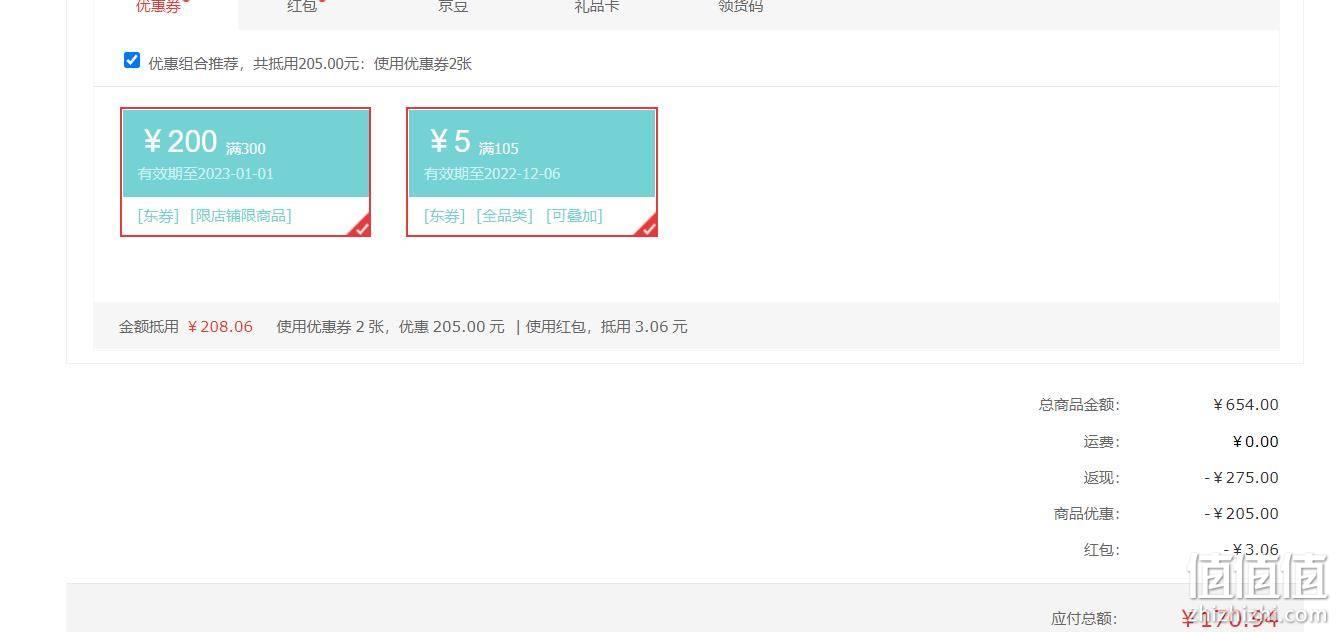Uncheck the 优惠组合推荐 checkbox

(x=132, y=61)
